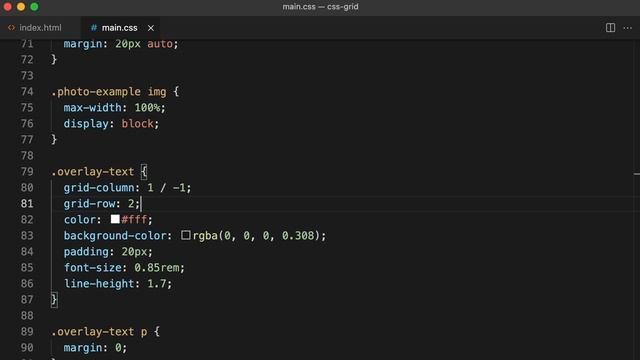
Task: Click the .overlay-text selector on line 79
Action: [93, 172]
